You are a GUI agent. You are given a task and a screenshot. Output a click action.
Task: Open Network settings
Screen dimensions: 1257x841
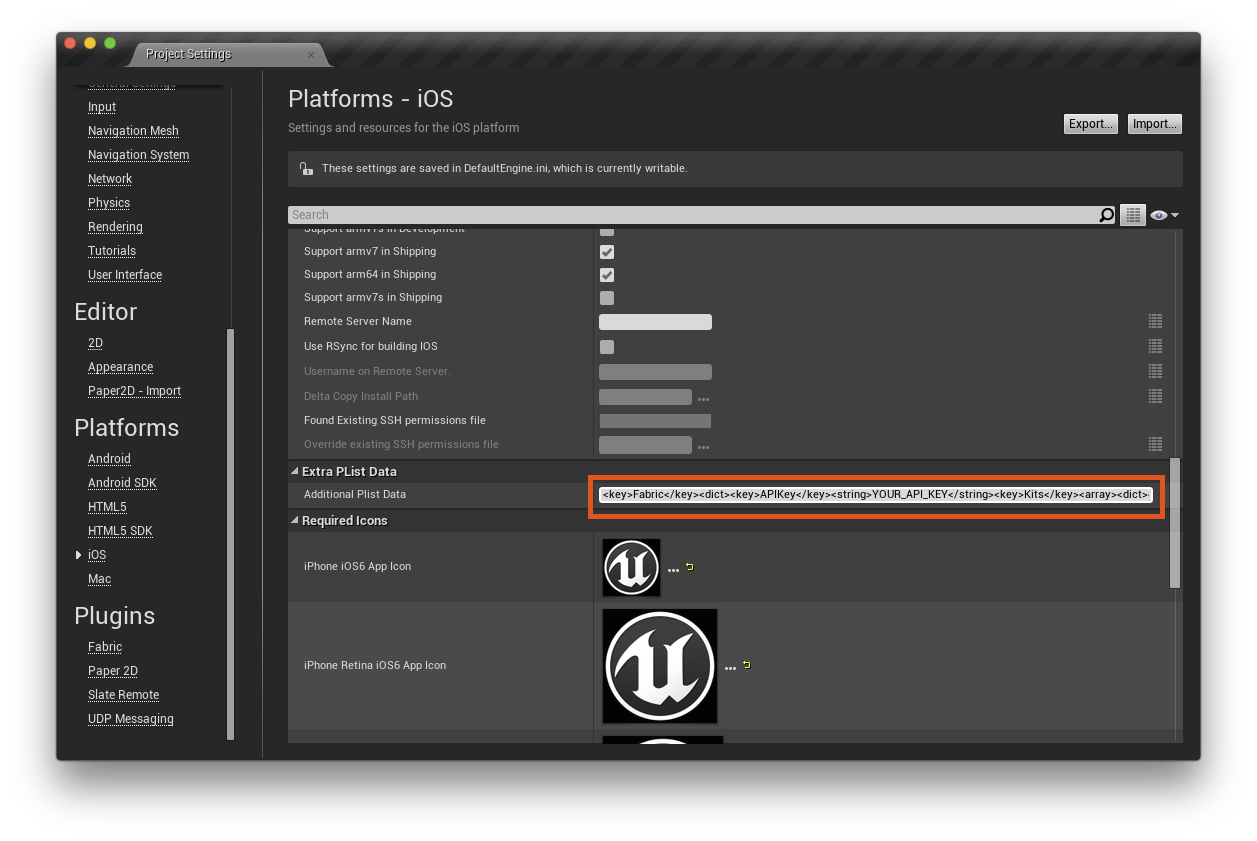pyautogui.click(x=110, y=179)
